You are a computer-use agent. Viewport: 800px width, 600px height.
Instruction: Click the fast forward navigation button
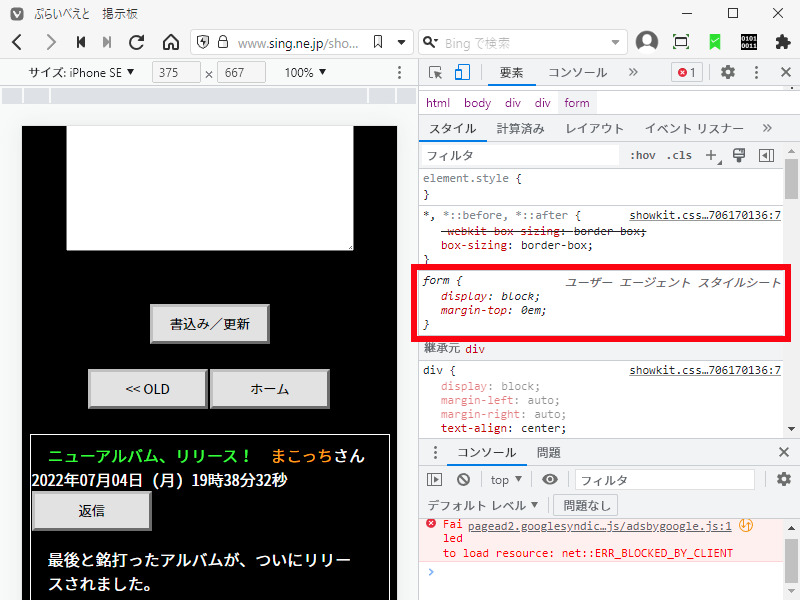point(107,42)
